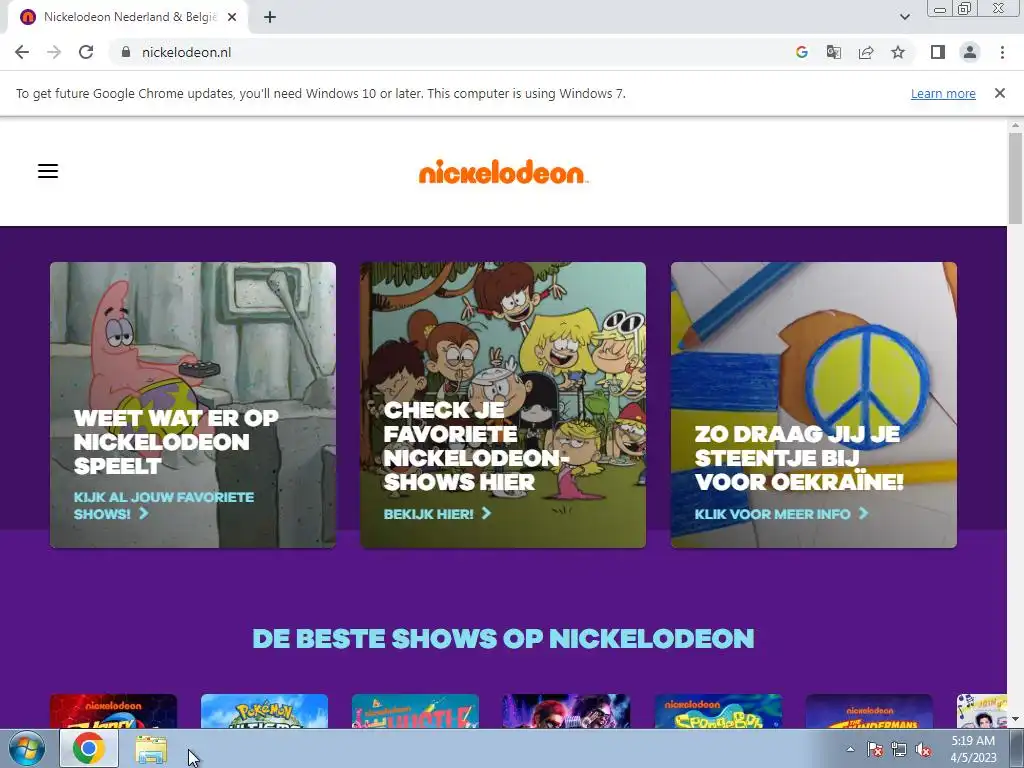Click the Share this page icon

point(866,52)
